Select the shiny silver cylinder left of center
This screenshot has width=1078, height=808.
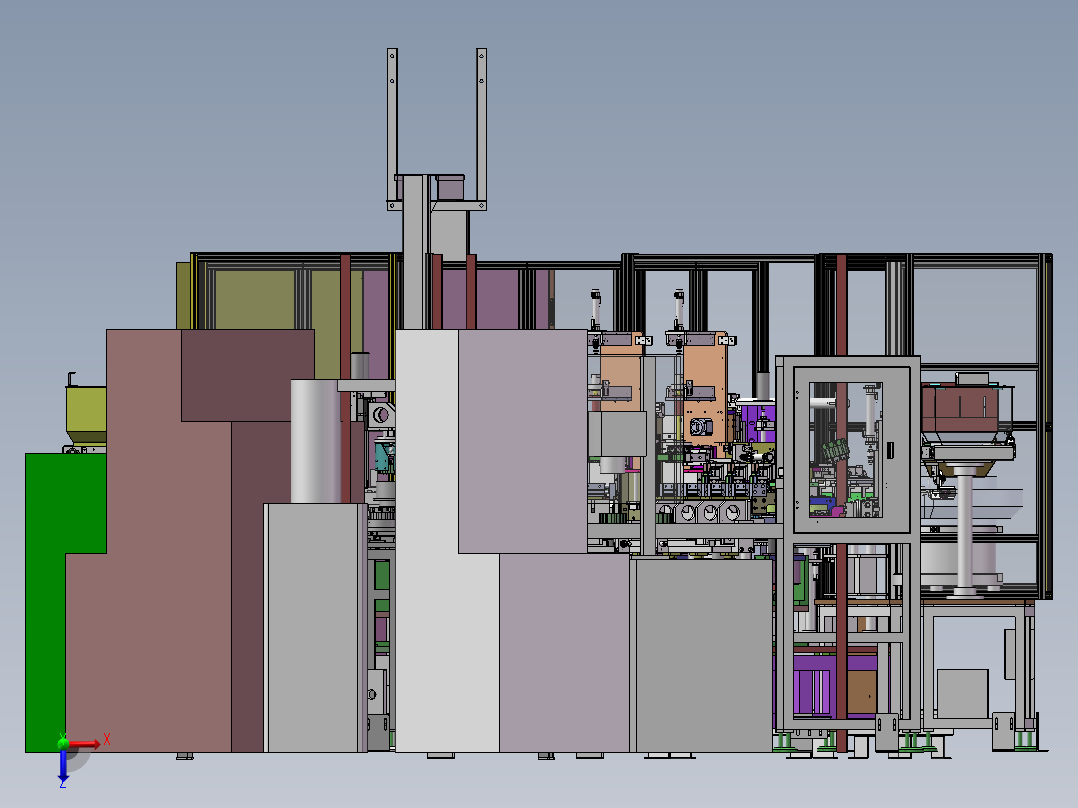(x=316, y=441)
